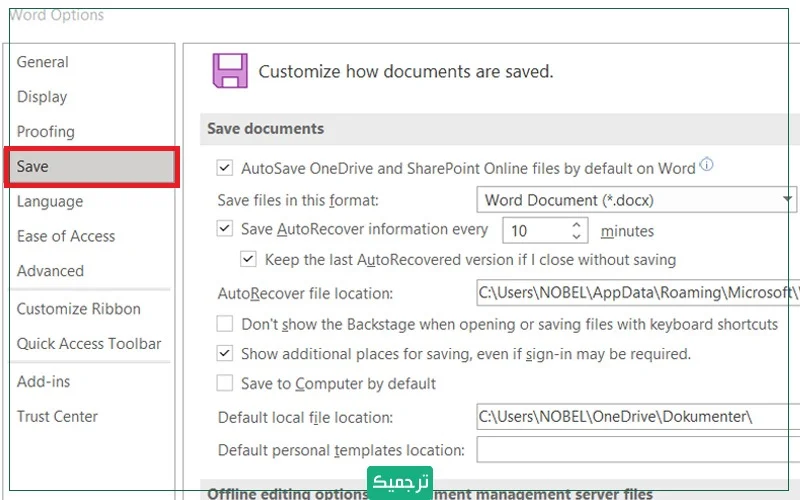
Task: Toggle Show additional places for saving
Action: point(225,354)
